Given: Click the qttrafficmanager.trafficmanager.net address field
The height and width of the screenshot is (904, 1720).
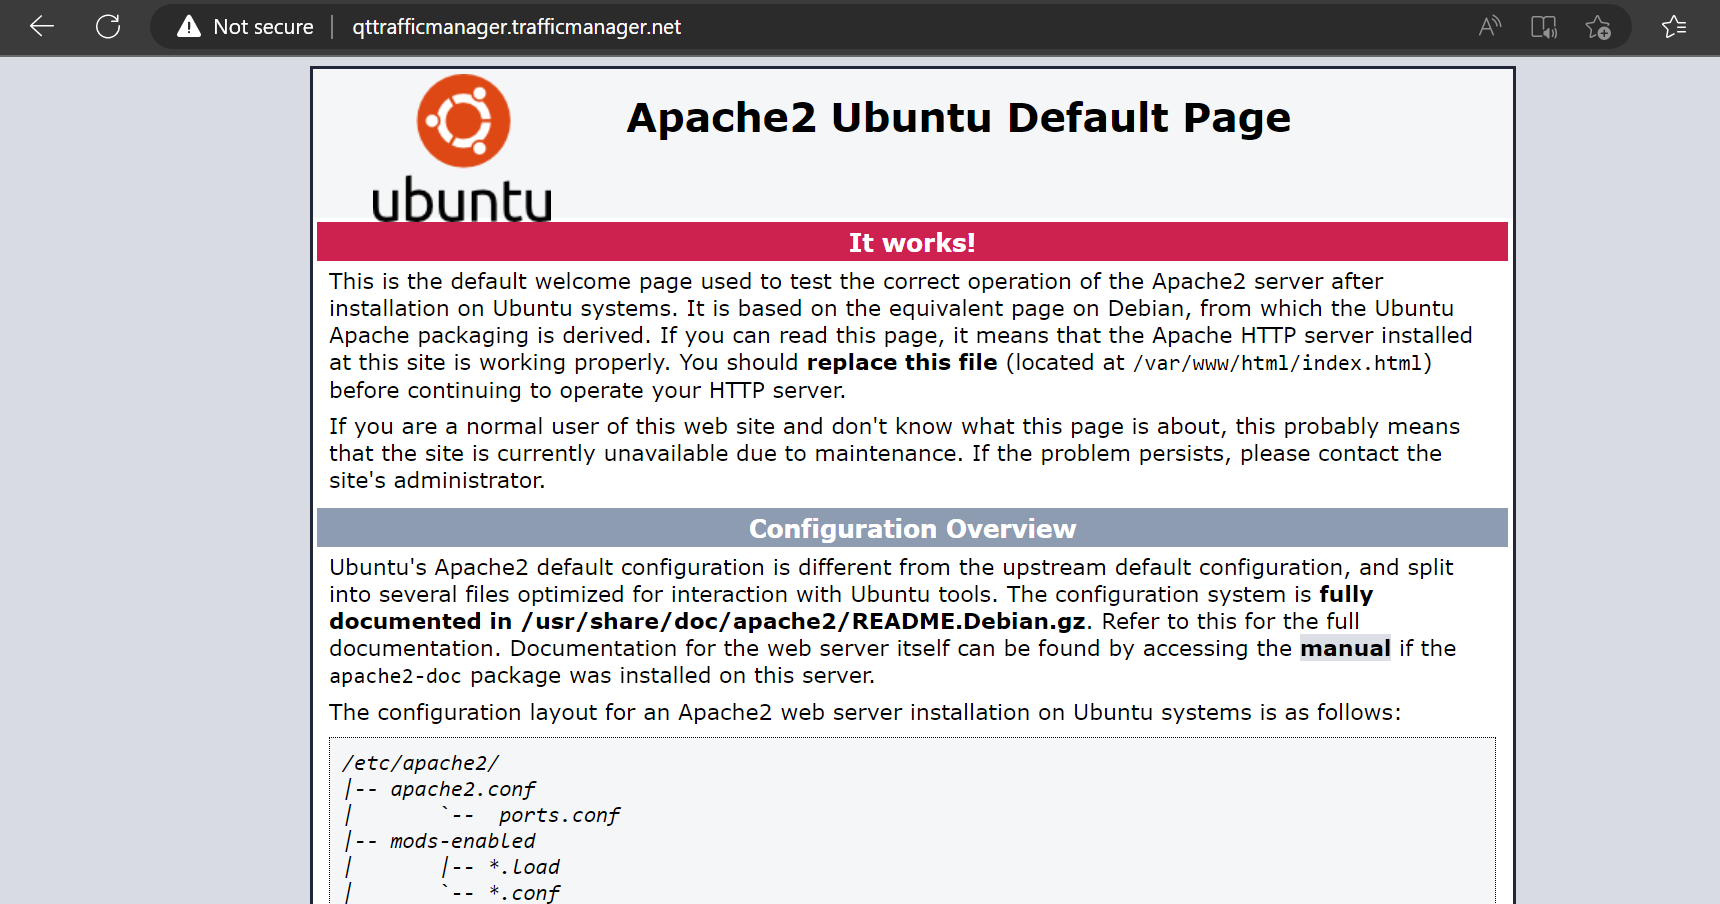Looking at the screenshot, I should (x=516, y=27).
